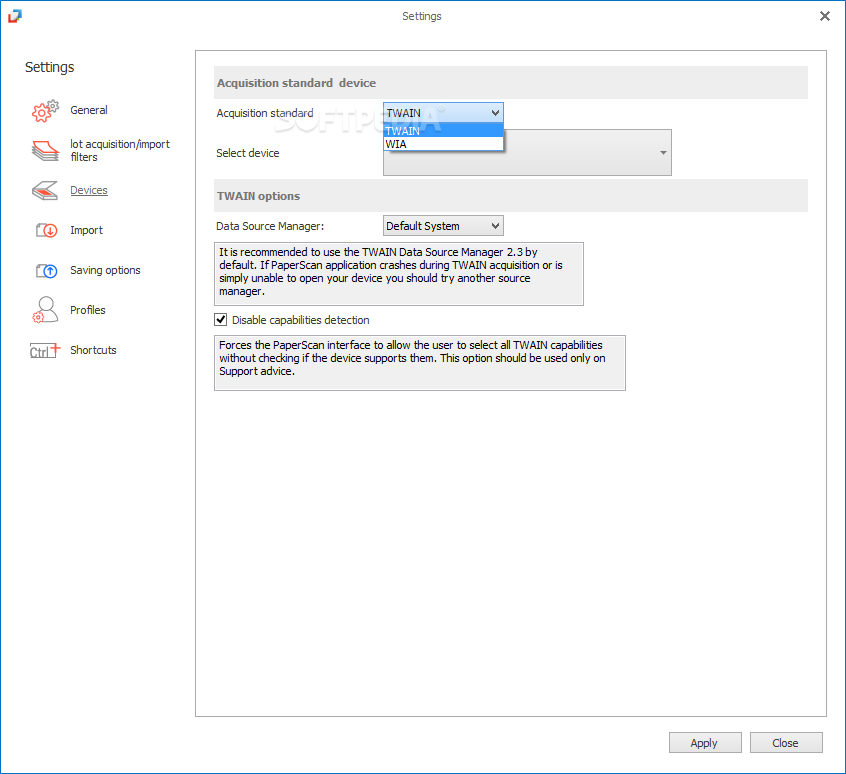Open the General settings section

tap(88, 110)
